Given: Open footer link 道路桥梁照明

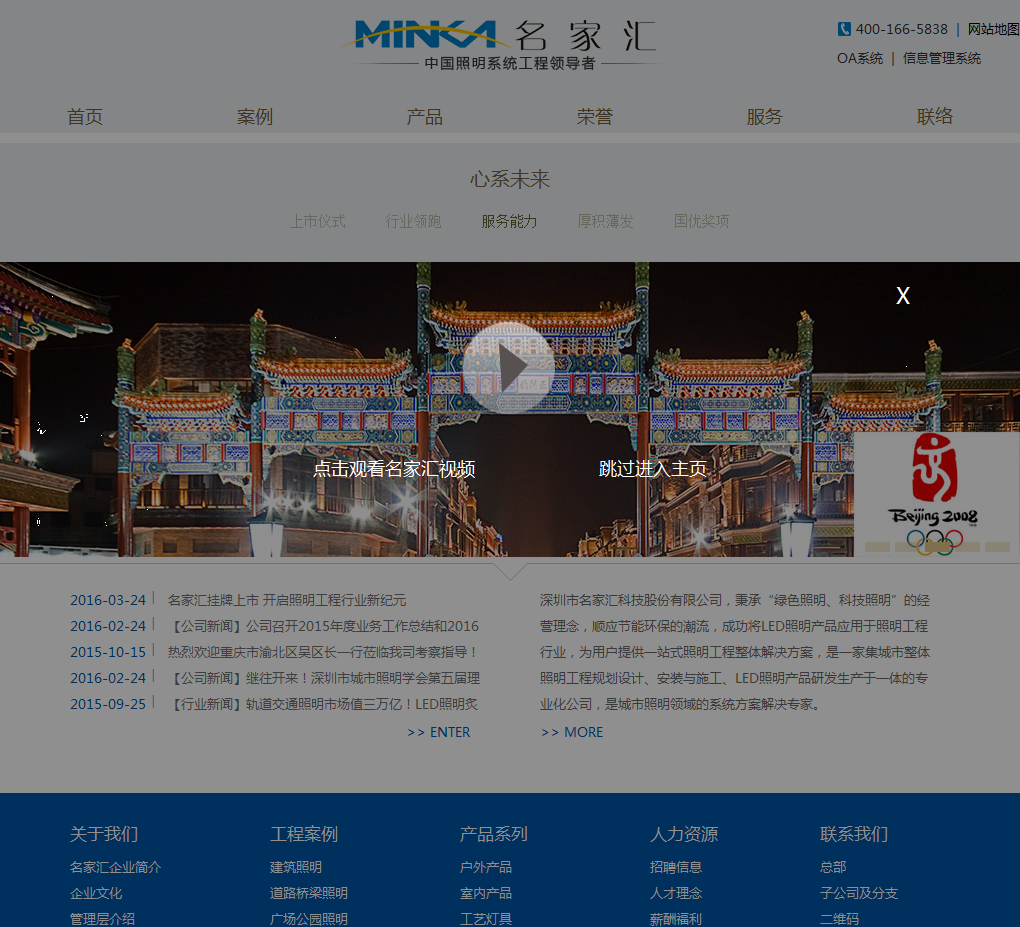Looking at the screenshot, I should click(x=308, y=894).
